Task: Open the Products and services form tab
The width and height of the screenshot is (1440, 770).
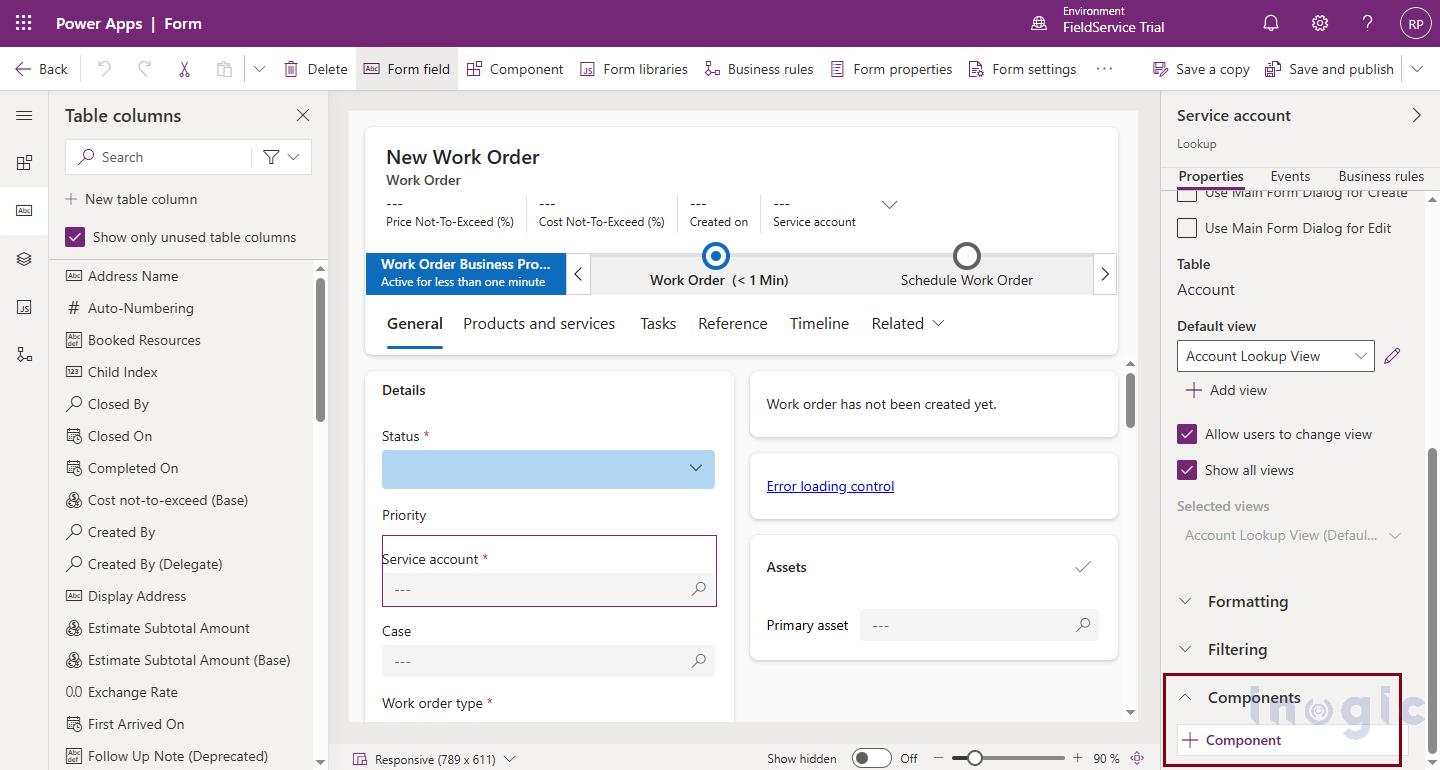Action: point(539,323)
